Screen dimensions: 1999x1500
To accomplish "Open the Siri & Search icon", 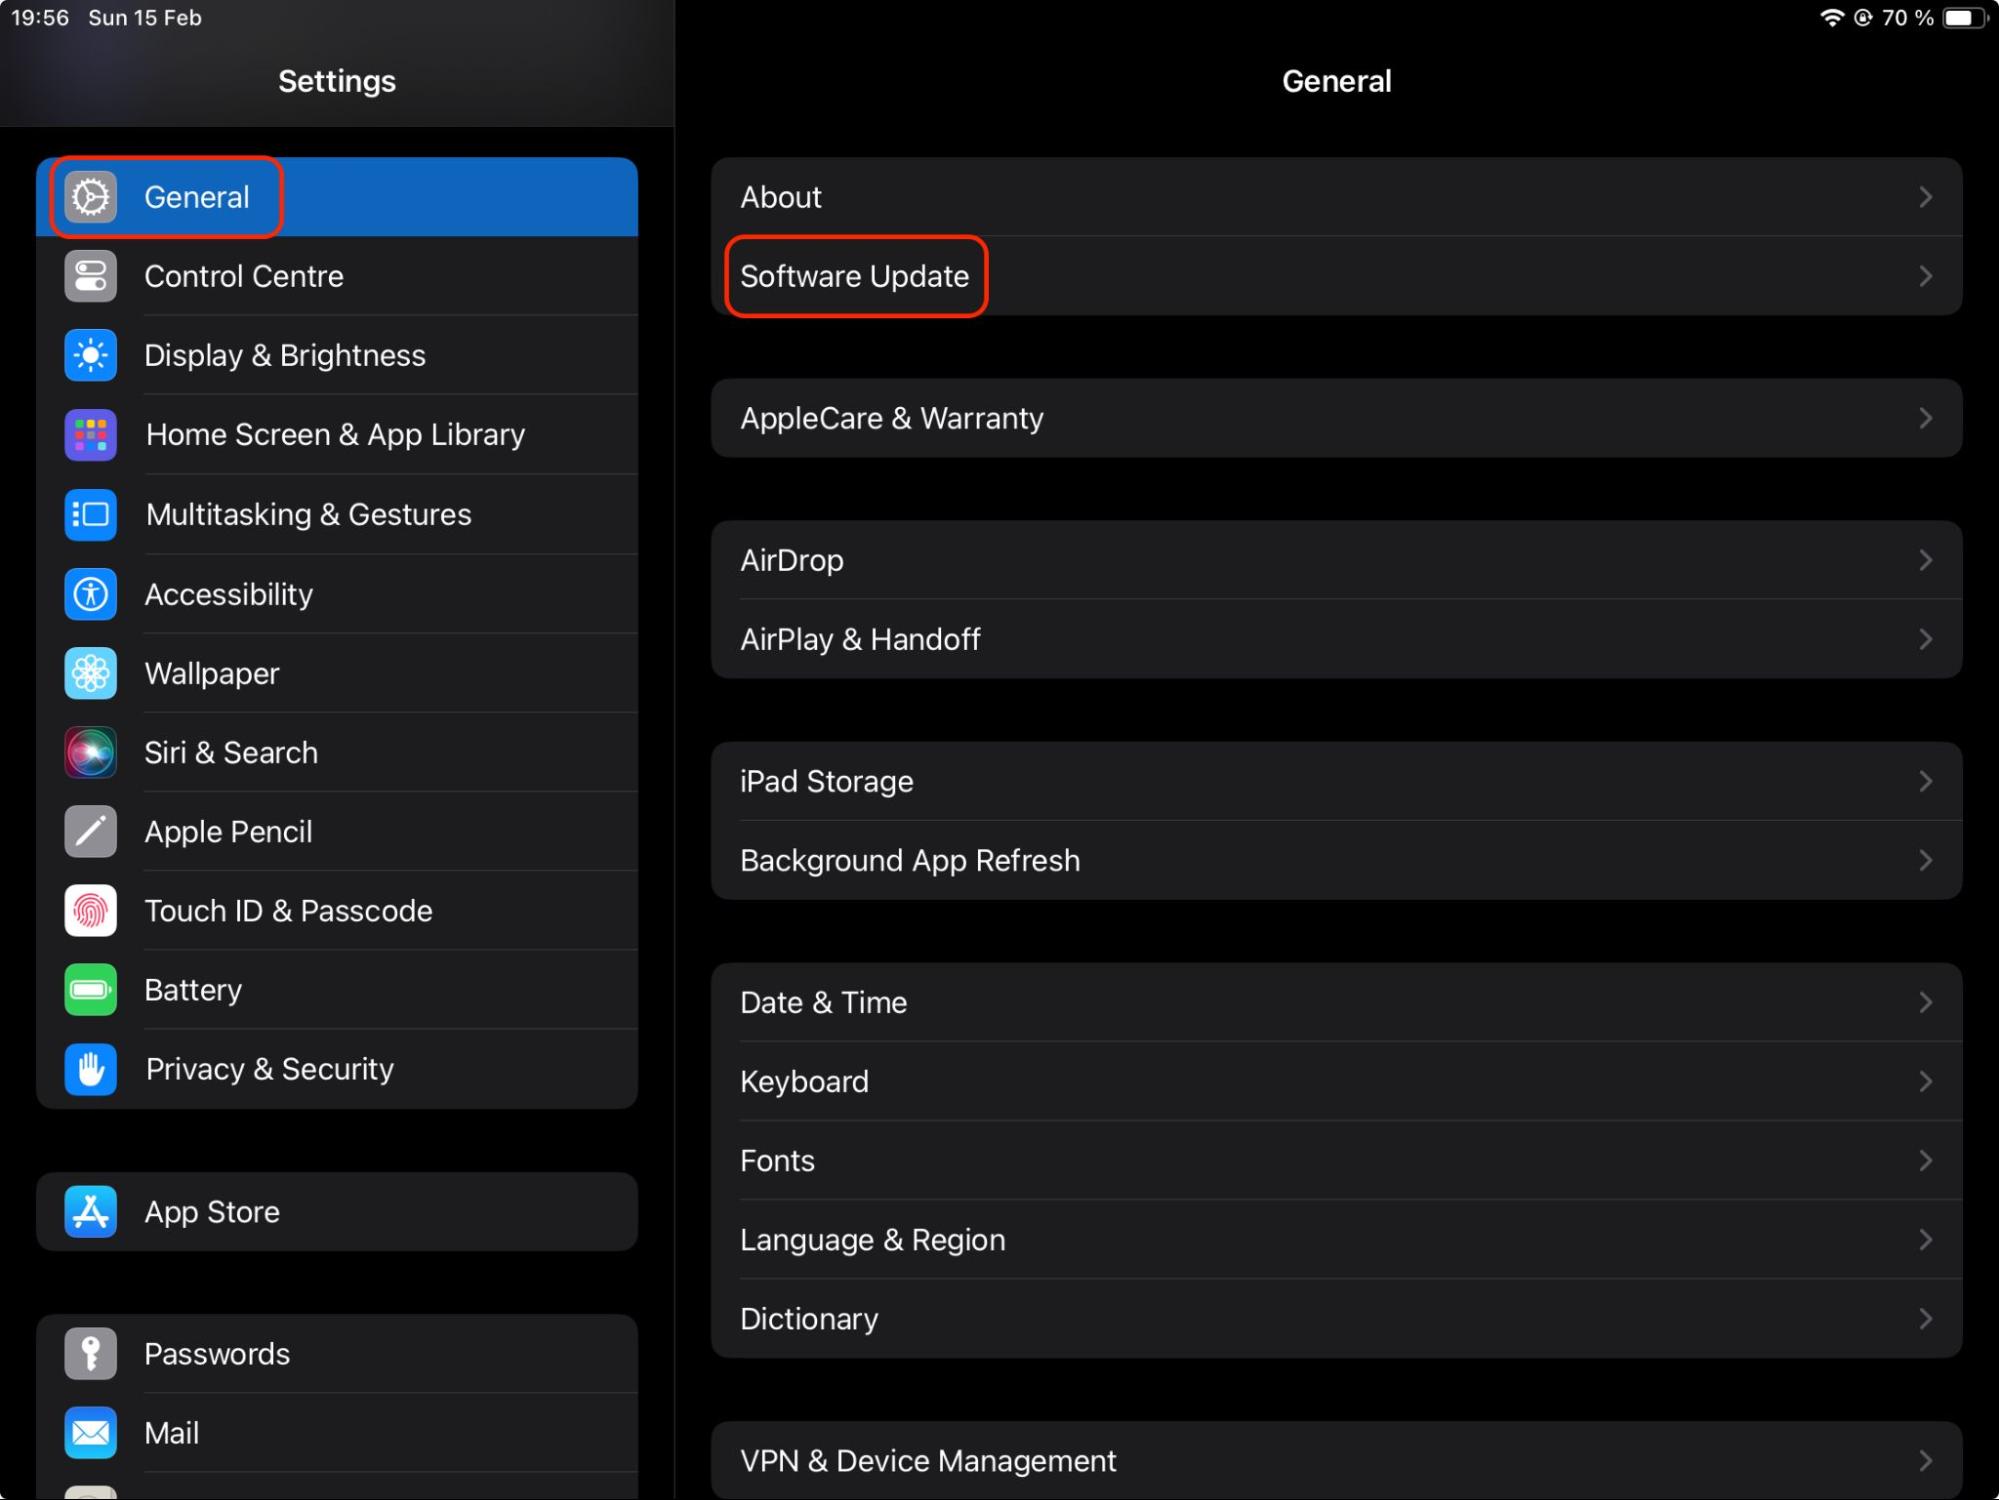I will tap(90, 752).
